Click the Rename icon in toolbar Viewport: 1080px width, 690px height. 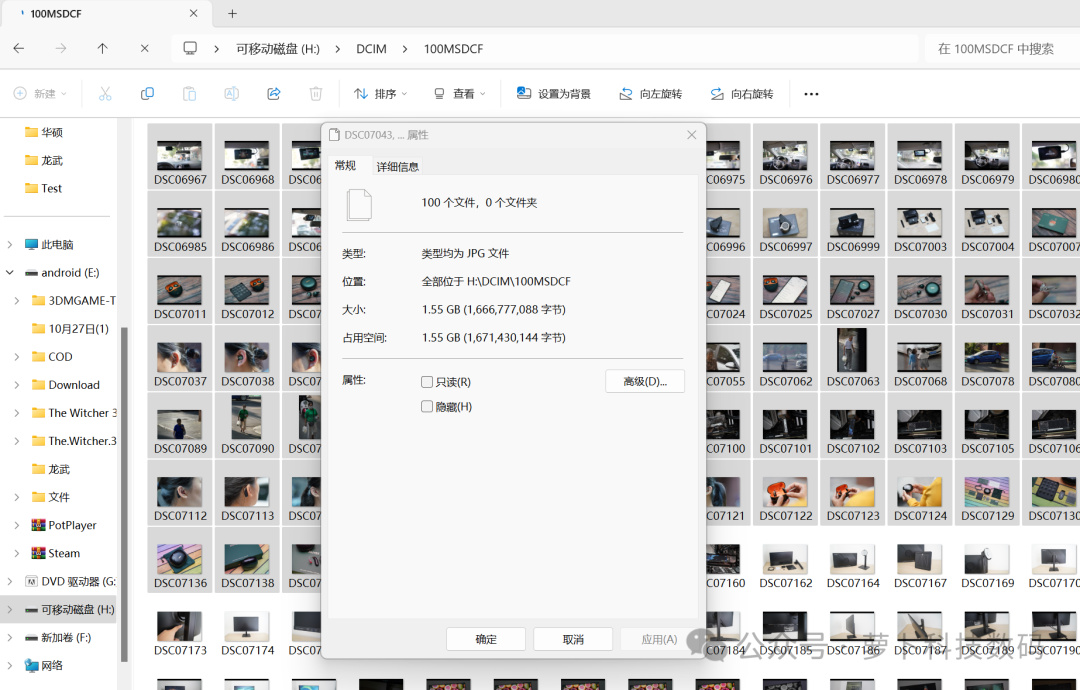(x=231, y=94)
